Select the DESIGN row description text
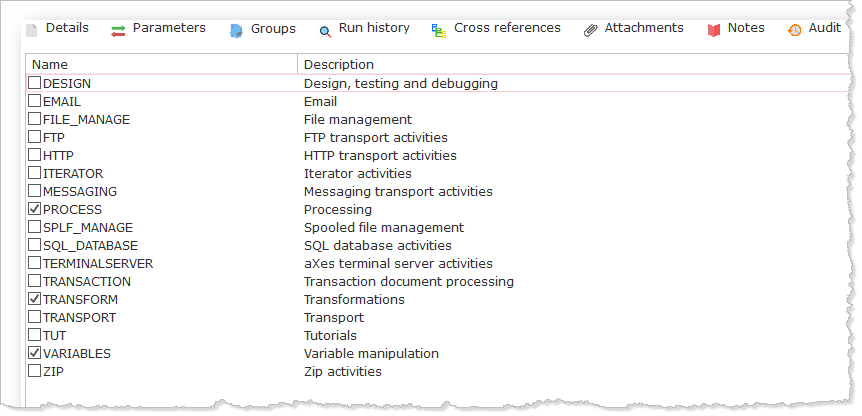Viewport: 862px width, 416px height. point(401,84)
